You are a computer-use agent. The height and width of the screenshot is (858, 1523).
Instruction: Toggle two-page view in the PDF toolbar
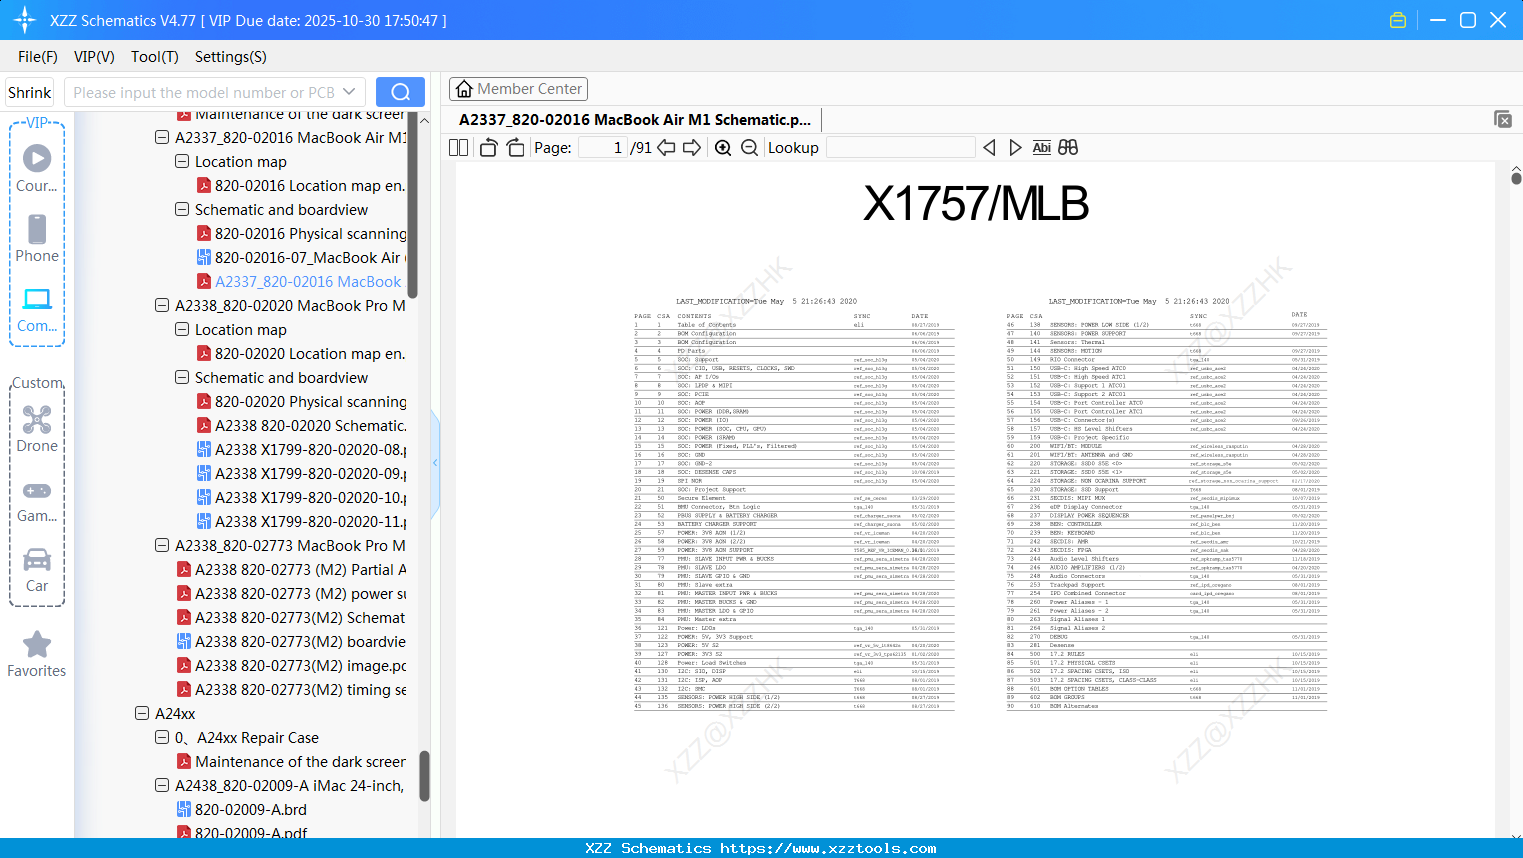[459, 148]
